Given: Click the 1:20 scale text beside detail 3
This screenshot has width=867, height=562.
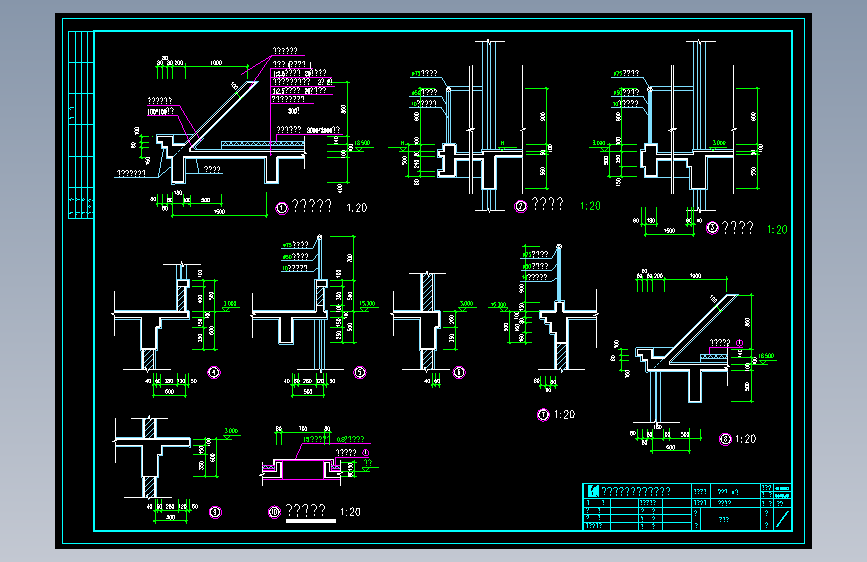Looking at the screenshot, I should 777,230.
